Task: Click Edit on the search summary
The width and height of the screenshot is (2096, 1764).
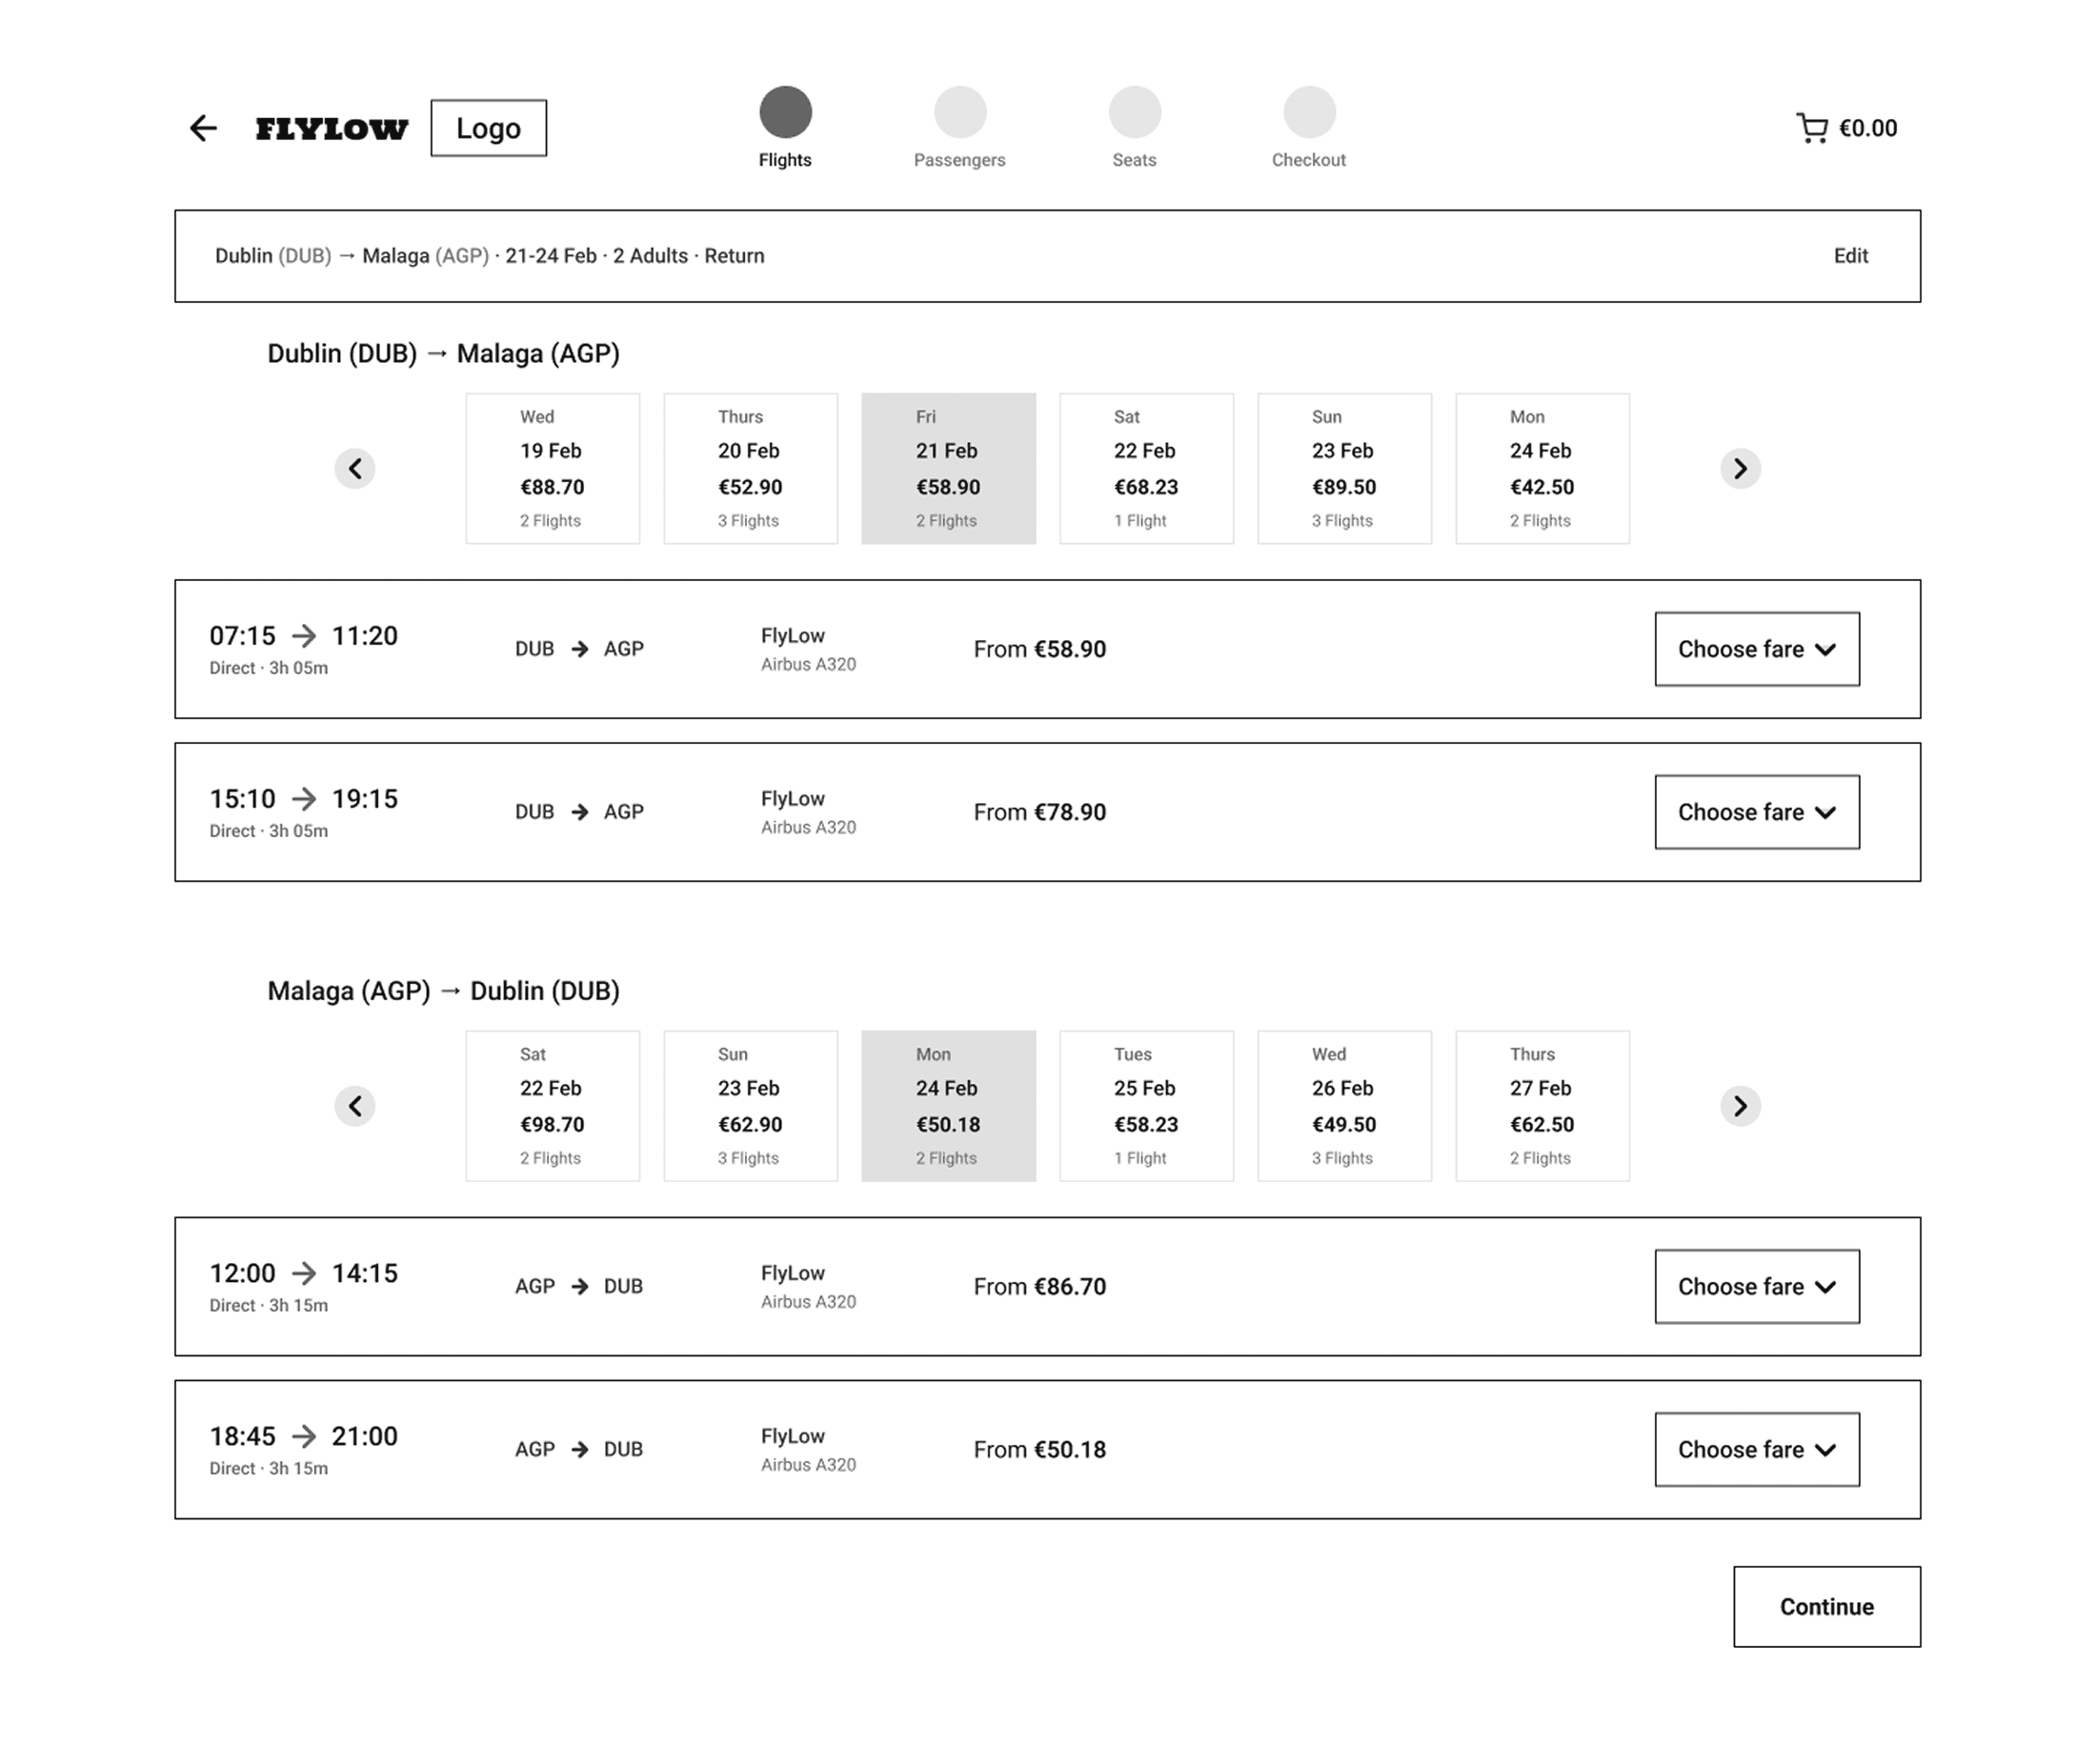Action: (x=1850, y=256)
